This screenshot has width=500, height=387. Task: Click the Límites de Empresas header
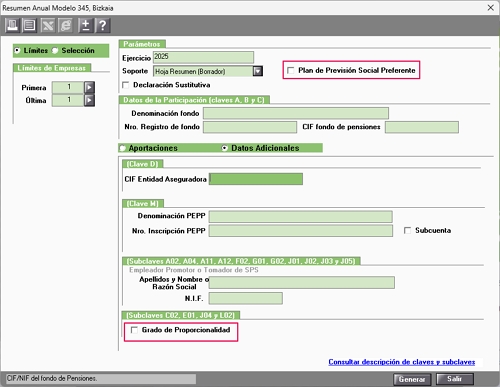(52, 68)
